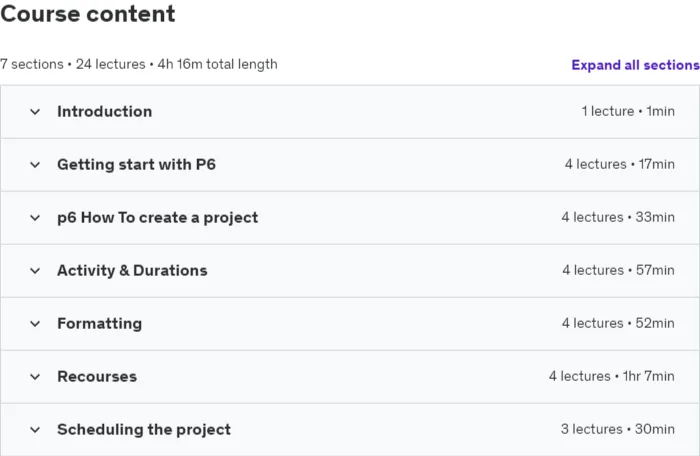Click the chevron beside Activity & Durations
Image resolution: width=700 pixels, height=456 pixels.
[x=35, y=271]
